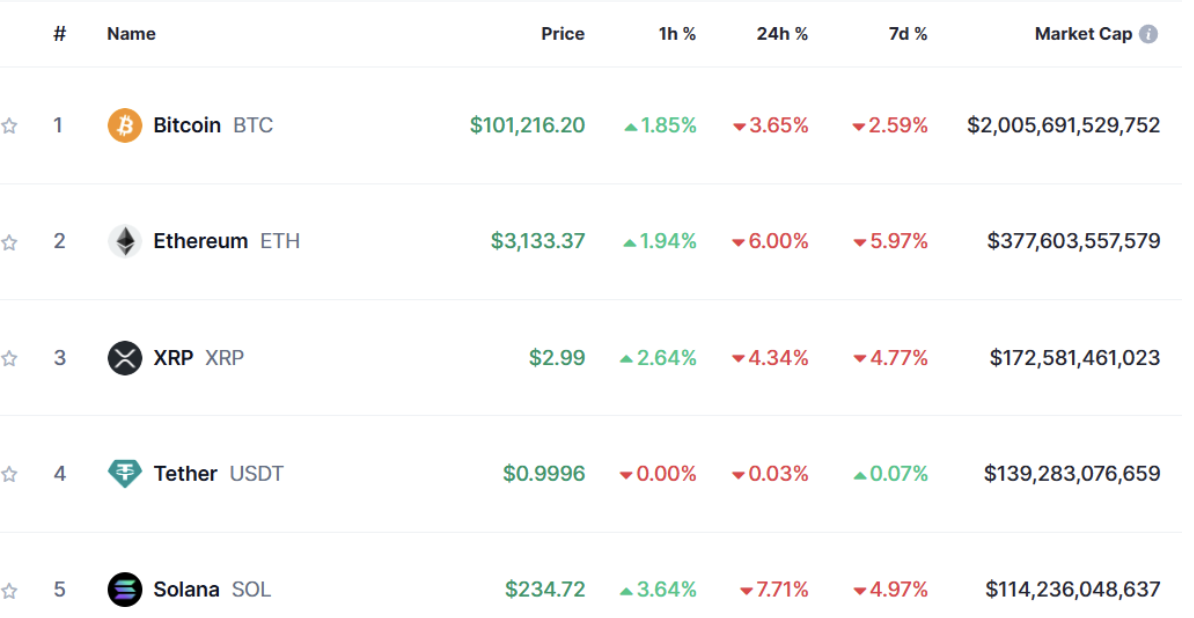Mark Solana as favorite with star
The image size is (1194, 618).
pos(10,590)
